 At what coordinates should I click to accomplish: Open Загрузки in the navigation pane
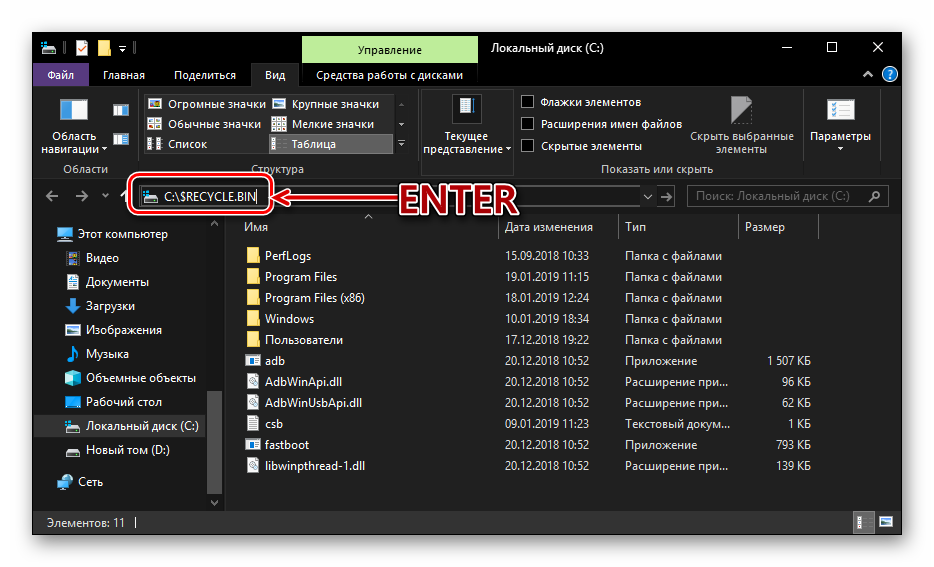[100, 306]
